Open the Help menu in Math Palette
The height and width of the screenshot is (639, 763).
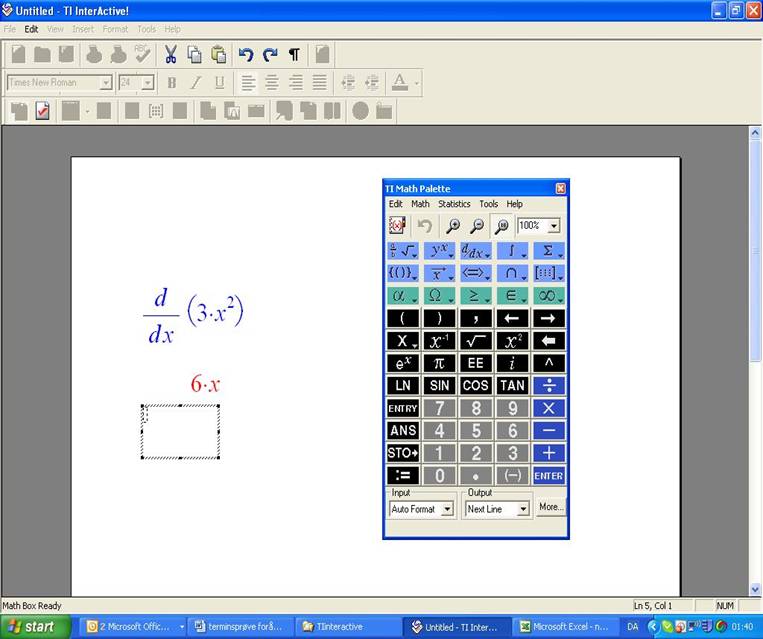point(514,204)
